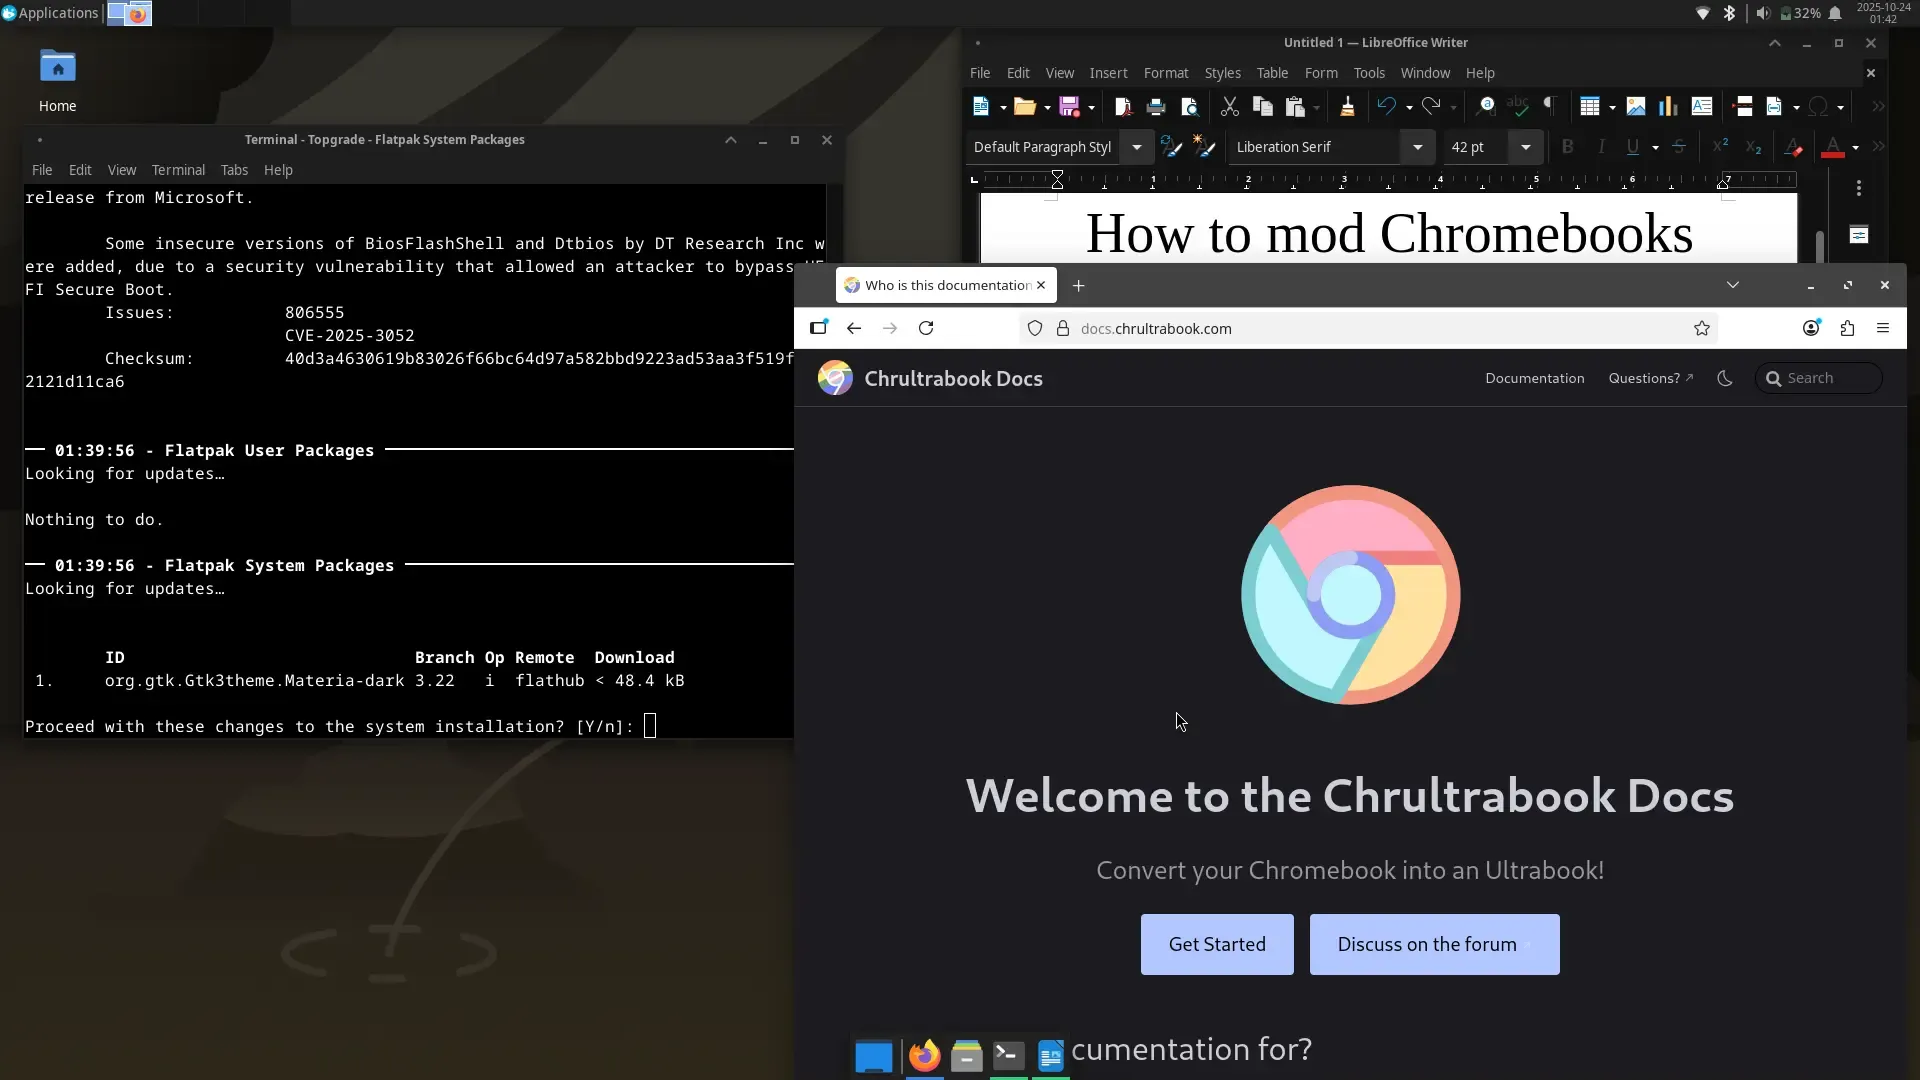Open the Firefox tab list chevron
The width and height of the screenshot is (1920, 1080).
pos(1733,284)
